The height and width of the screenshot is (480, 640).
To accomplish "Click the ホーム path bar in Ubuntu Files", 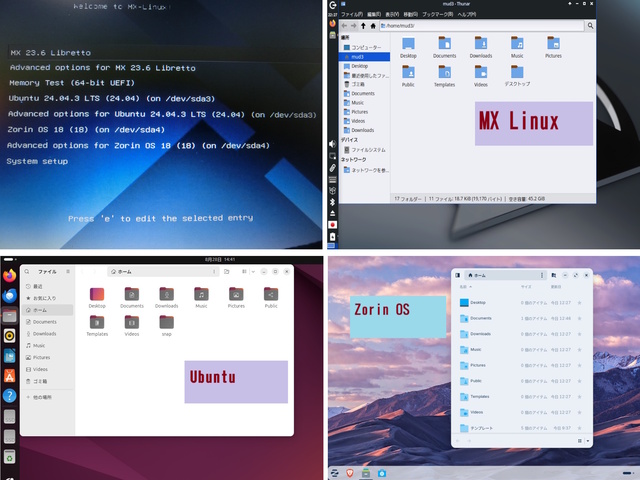I will point(162,271).
